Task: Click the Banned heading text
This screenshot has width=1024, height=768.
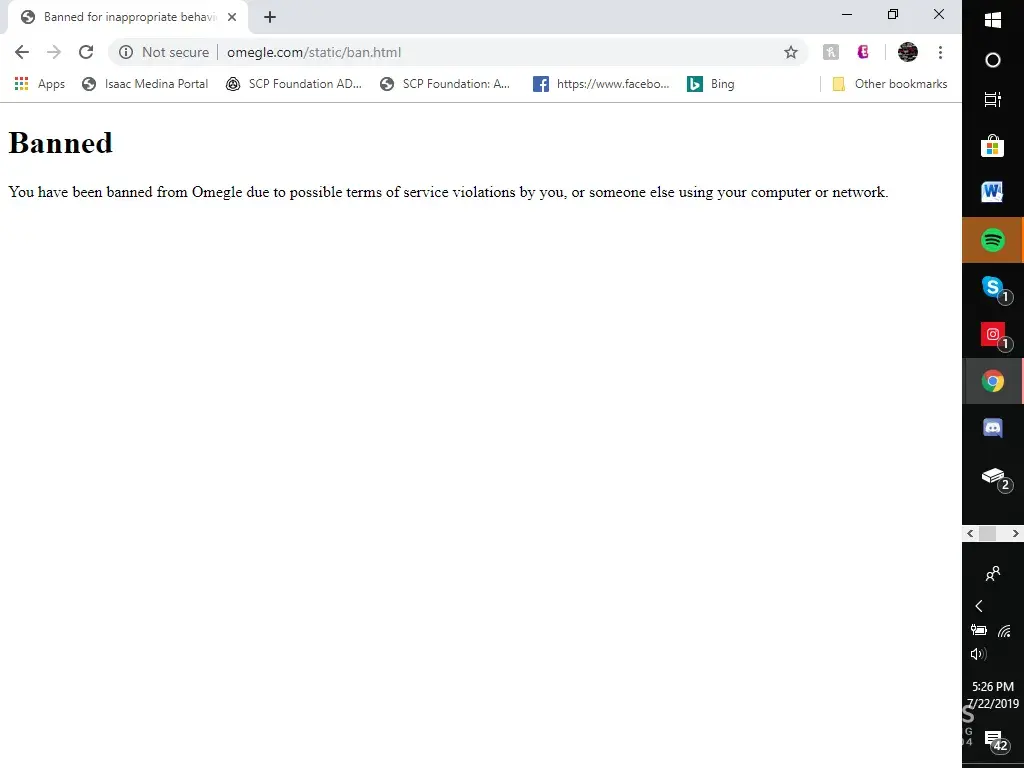Action: coord(60,143)
